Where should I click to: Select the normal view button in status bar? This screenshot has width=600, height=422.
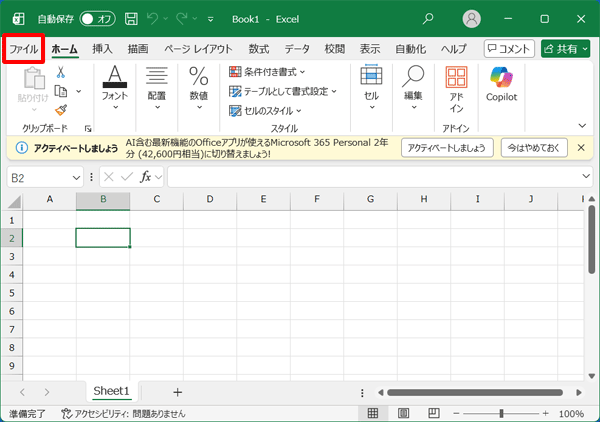372,413
